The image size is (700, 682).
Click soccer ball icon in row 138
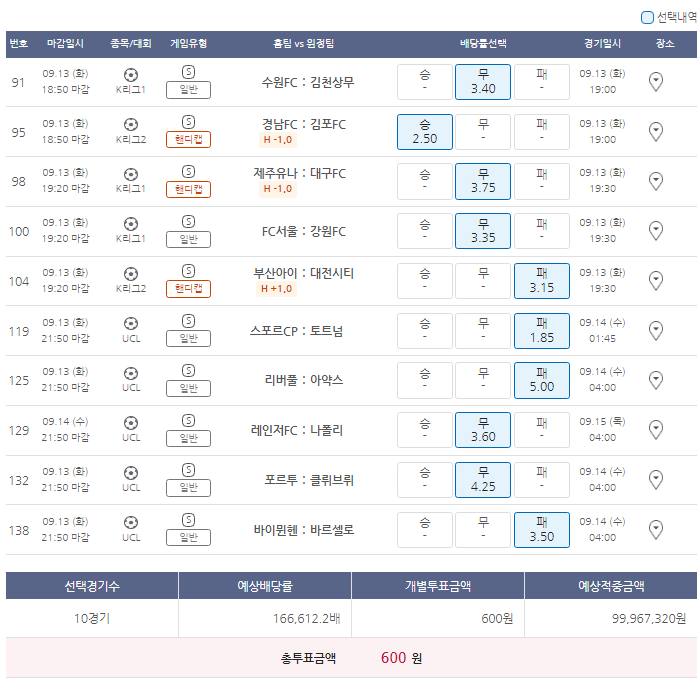pos(131,522)
